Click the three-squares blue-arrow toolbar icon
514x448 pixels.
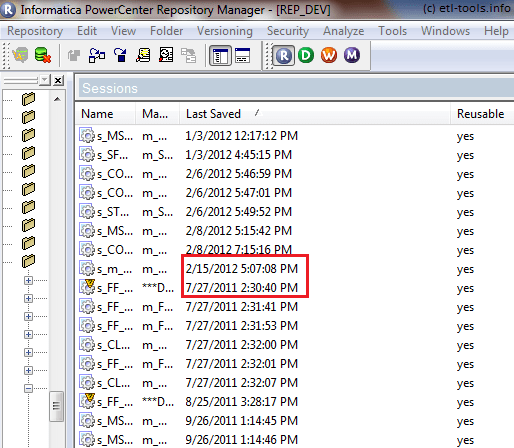pyautogui.click(x=97, y=55)
